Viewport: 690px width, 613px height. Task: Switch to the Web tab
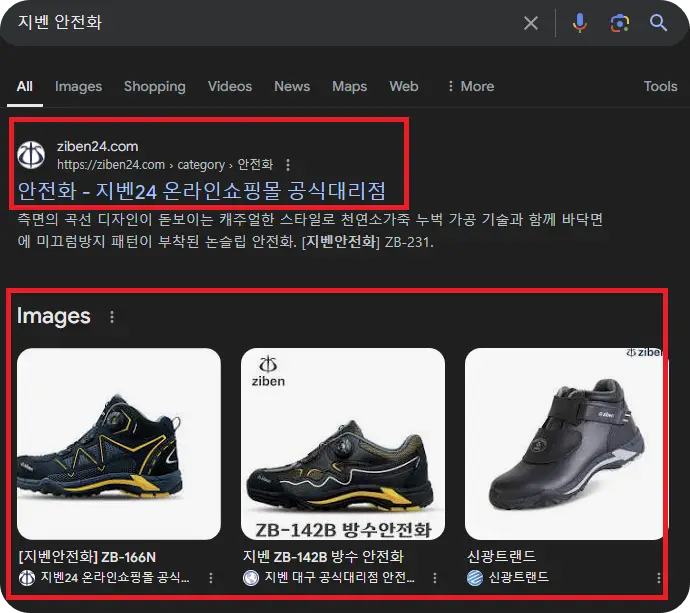404,86
